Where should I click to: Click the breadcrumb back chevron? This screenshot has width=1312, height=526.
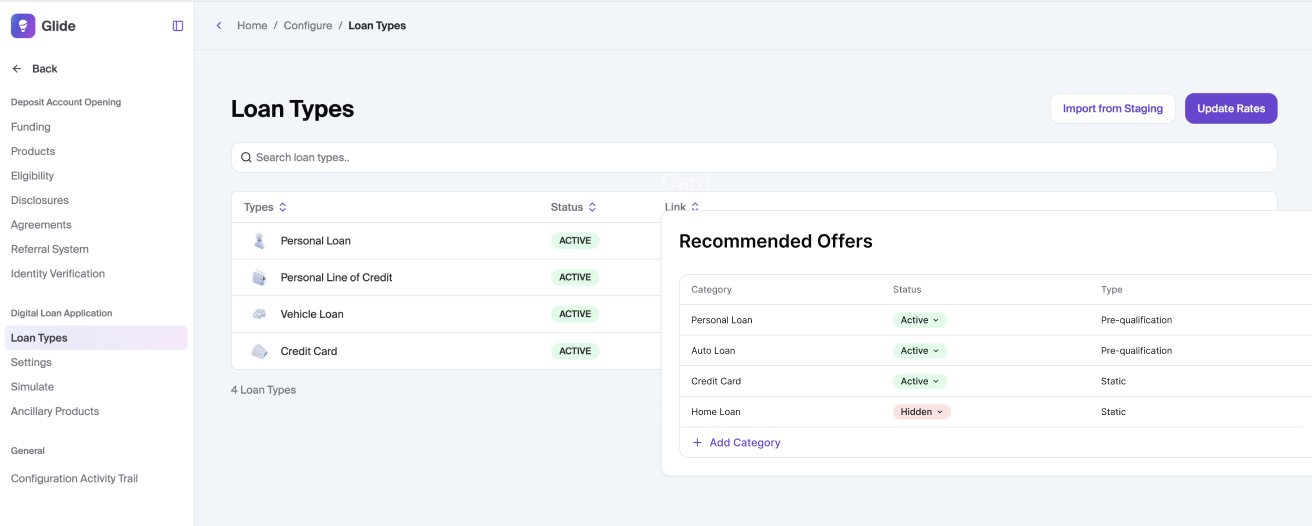(219, 26)
